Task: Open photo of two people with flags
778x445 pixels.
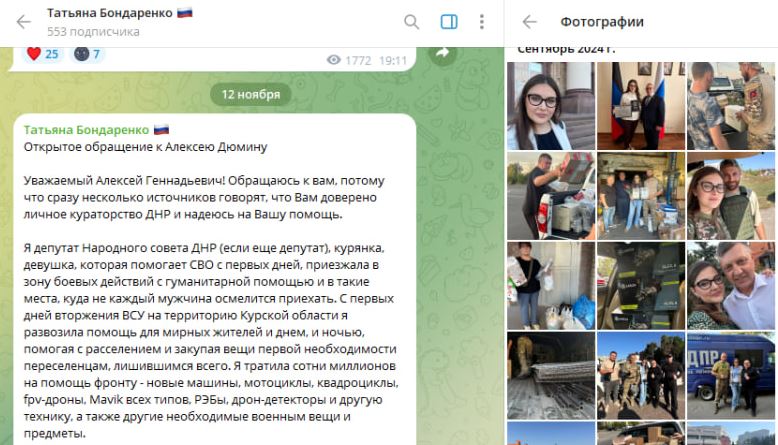Action: click(641, 106)
